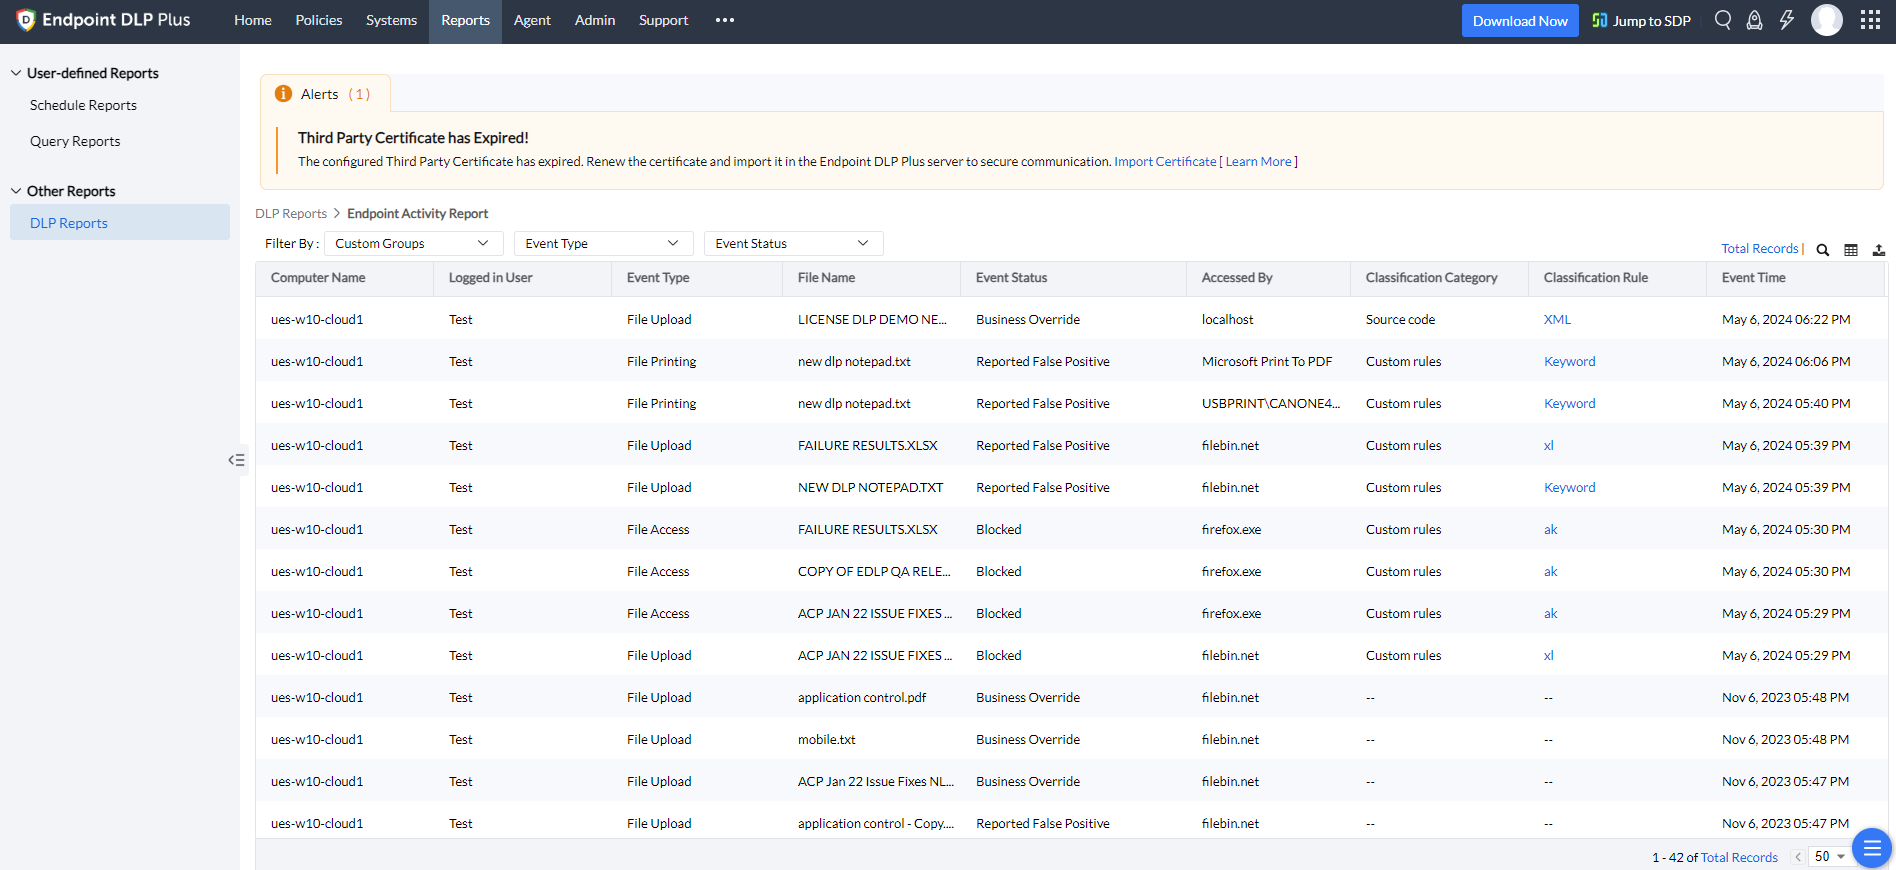Viewport: 1896px width, 870px height.
Task: Open the more menu ellipsis
Action: click(x=725, y=20)
